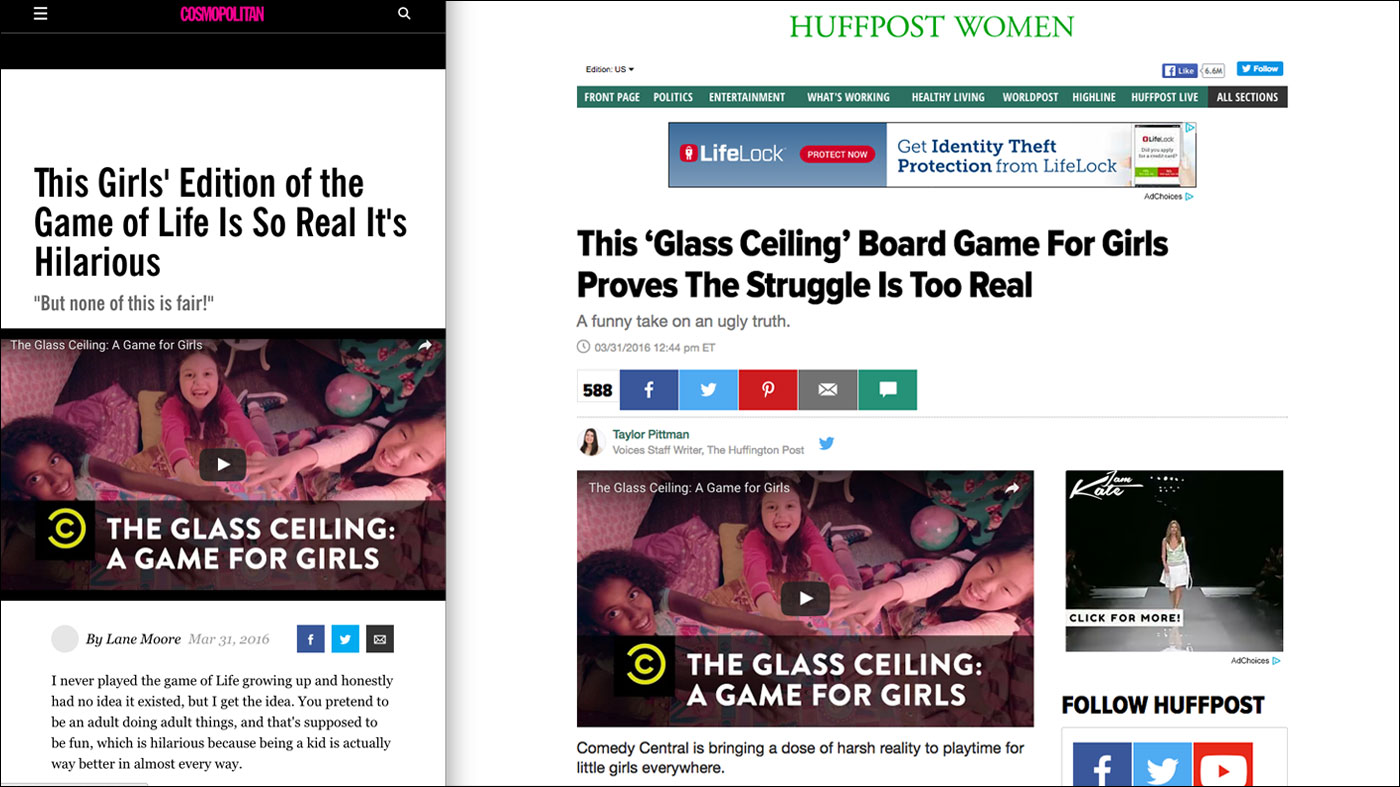Follow HuffPost on YouTube tile
Screen dimensions: 1400x787
(x=1222, y=765)
